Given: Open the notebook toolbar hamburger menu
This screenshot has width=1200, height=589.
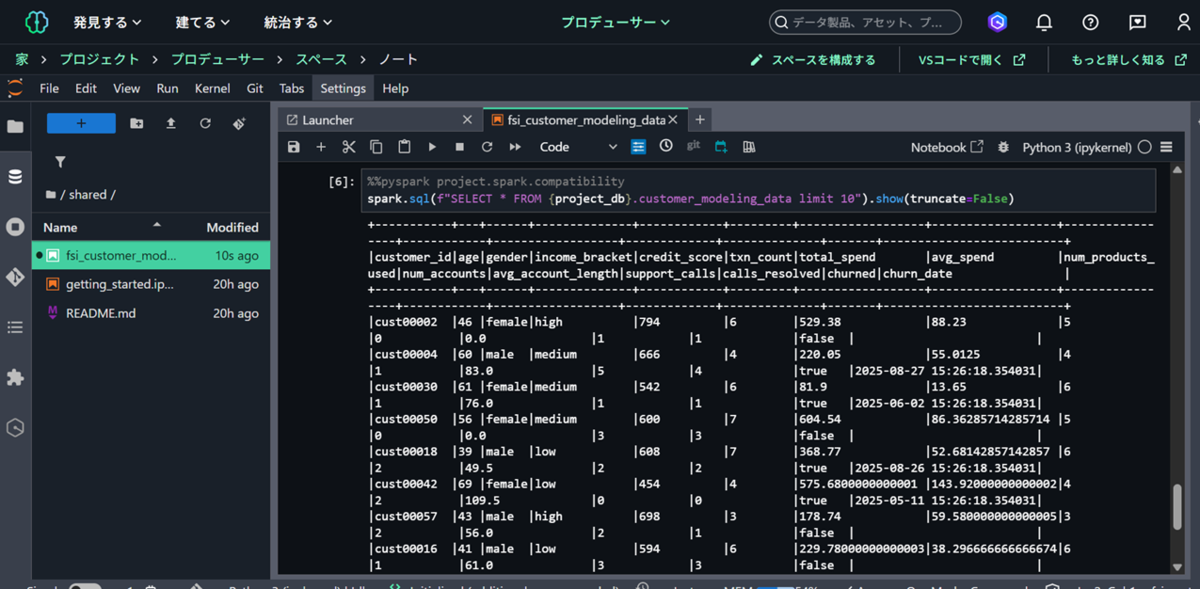Looking at the screenshot, I should click(1166, 147).
